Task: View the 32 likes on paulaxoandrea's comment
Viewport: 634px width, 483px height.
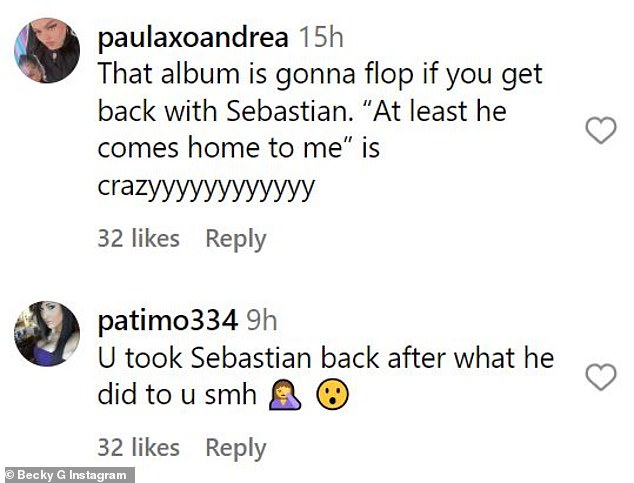Action: [139, 238]
